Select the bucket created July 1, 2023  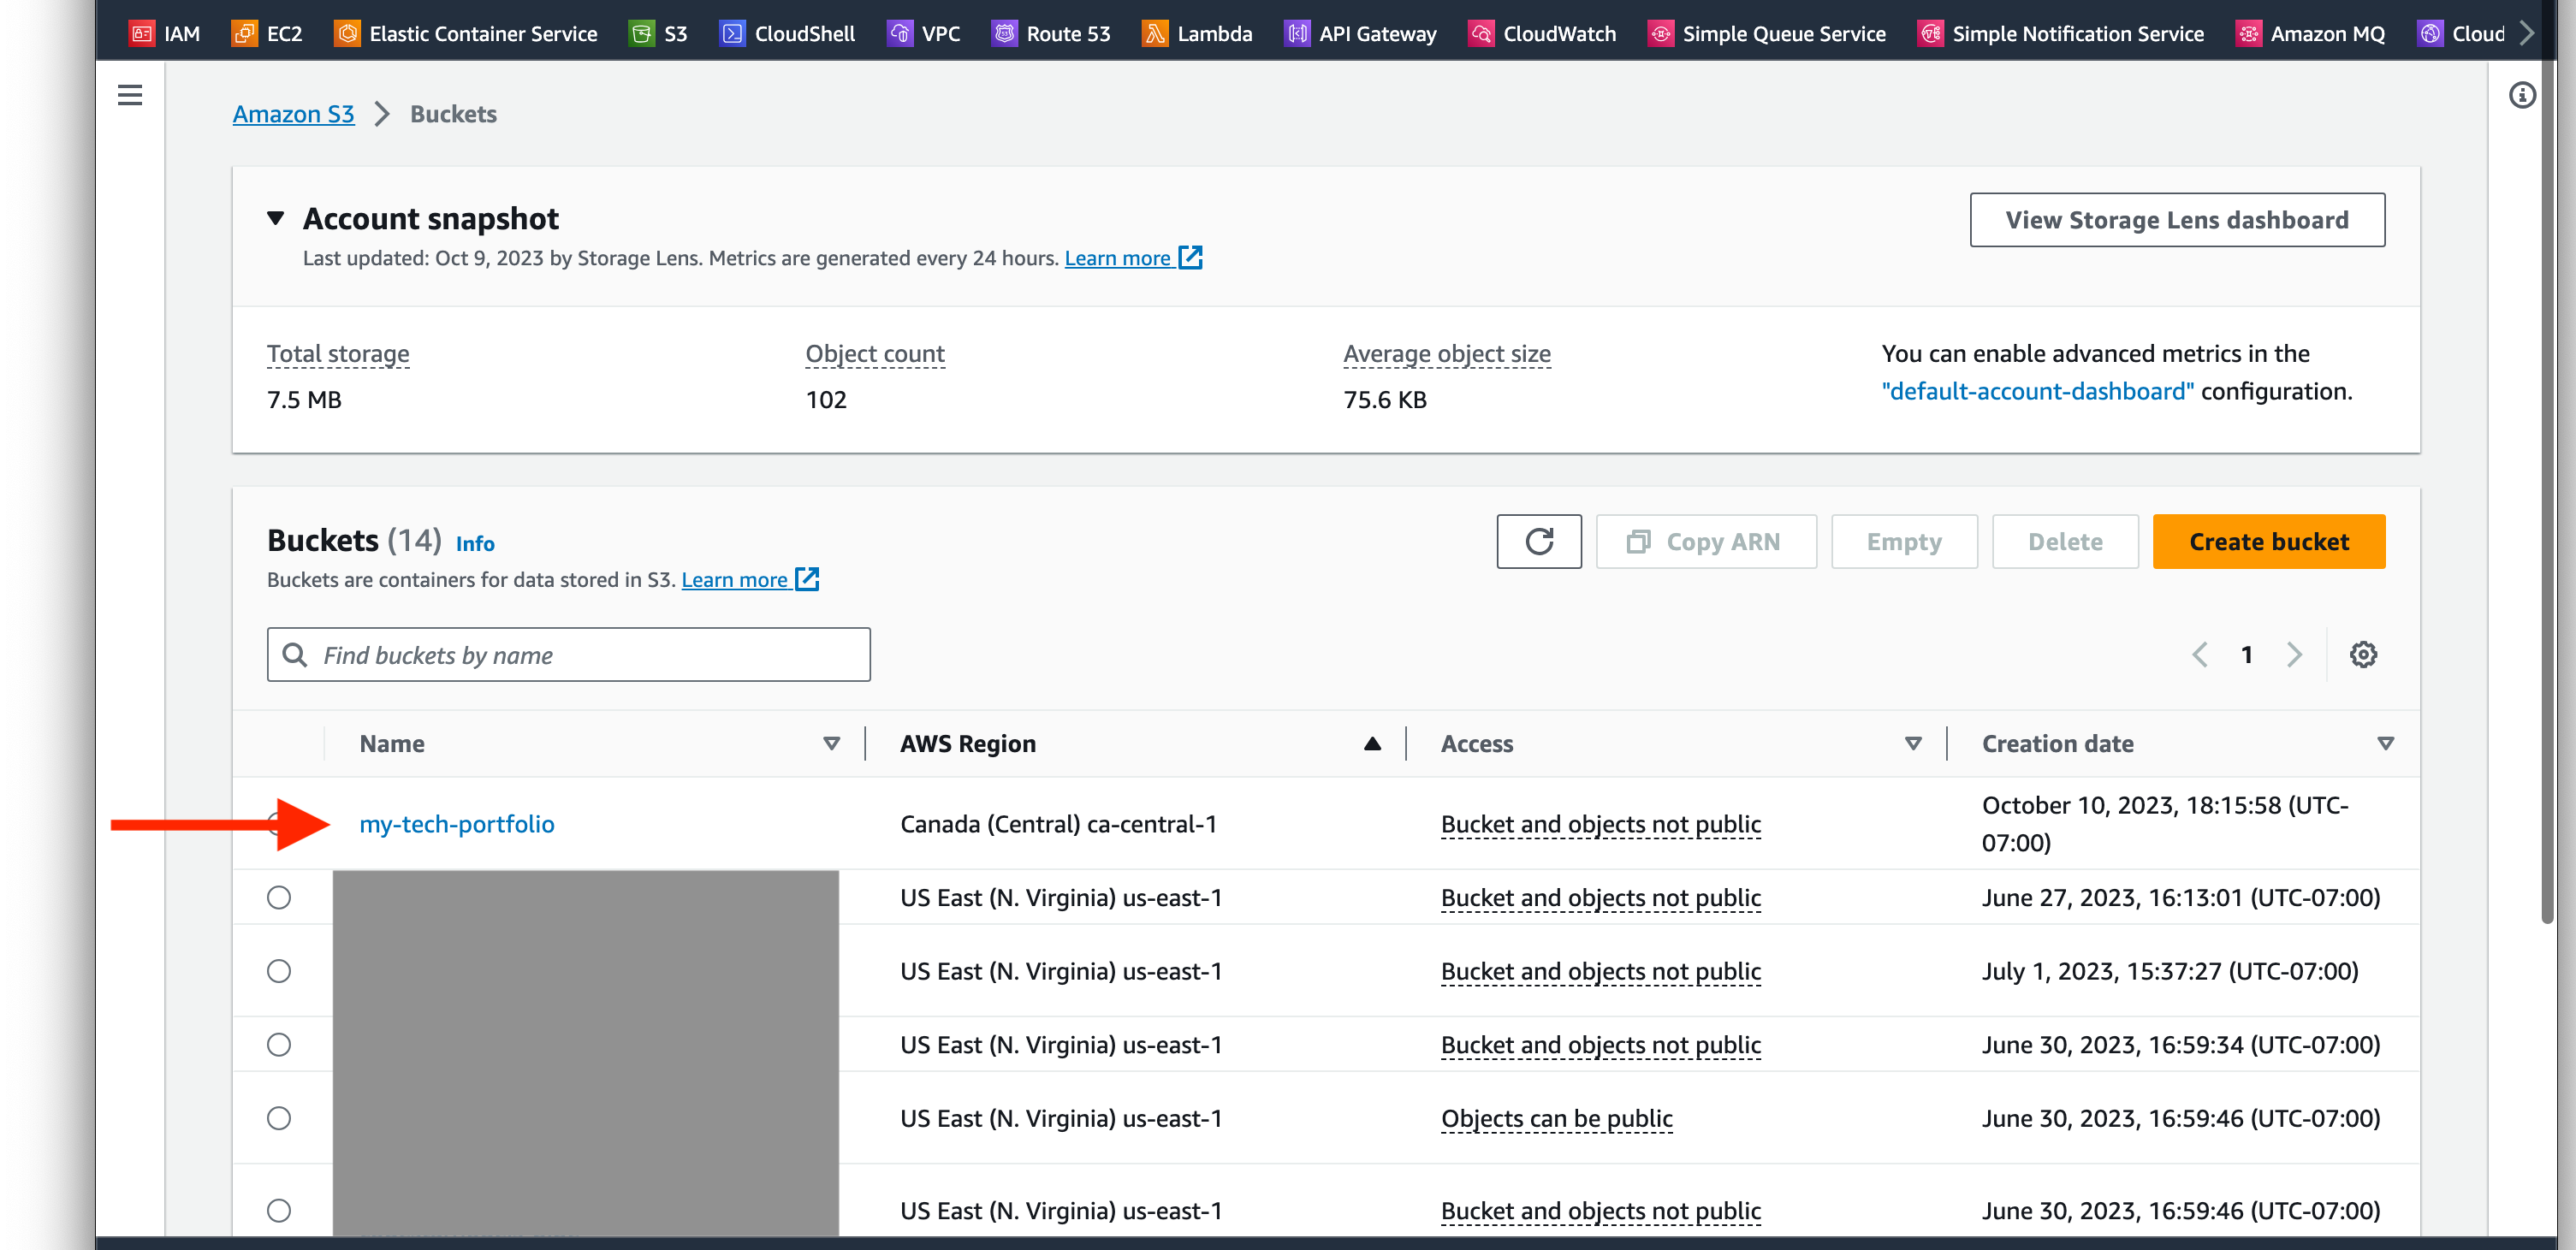(x=279, y=971)
